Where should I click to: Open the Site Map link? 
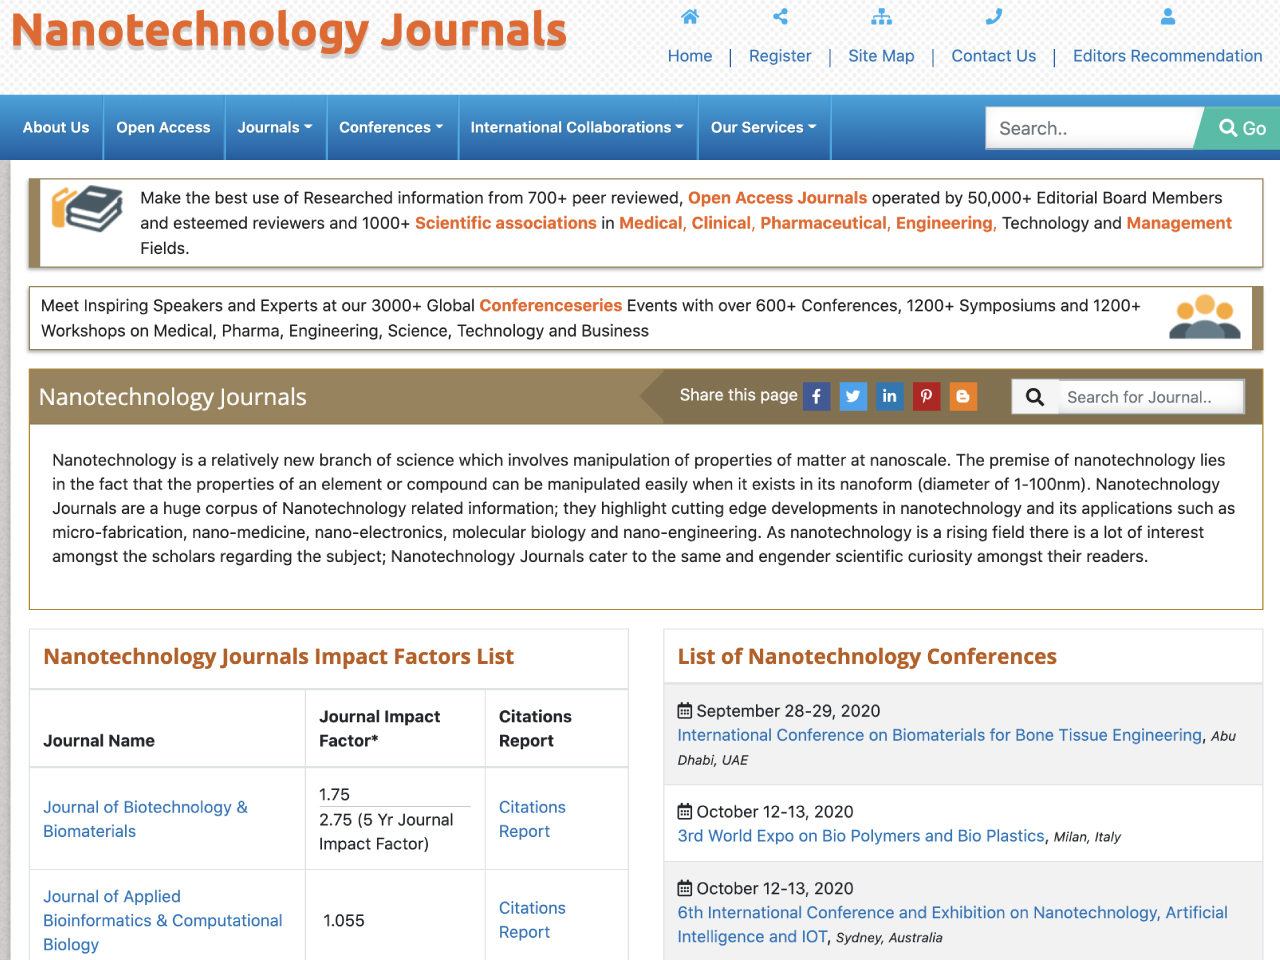(x=881, y=56)
